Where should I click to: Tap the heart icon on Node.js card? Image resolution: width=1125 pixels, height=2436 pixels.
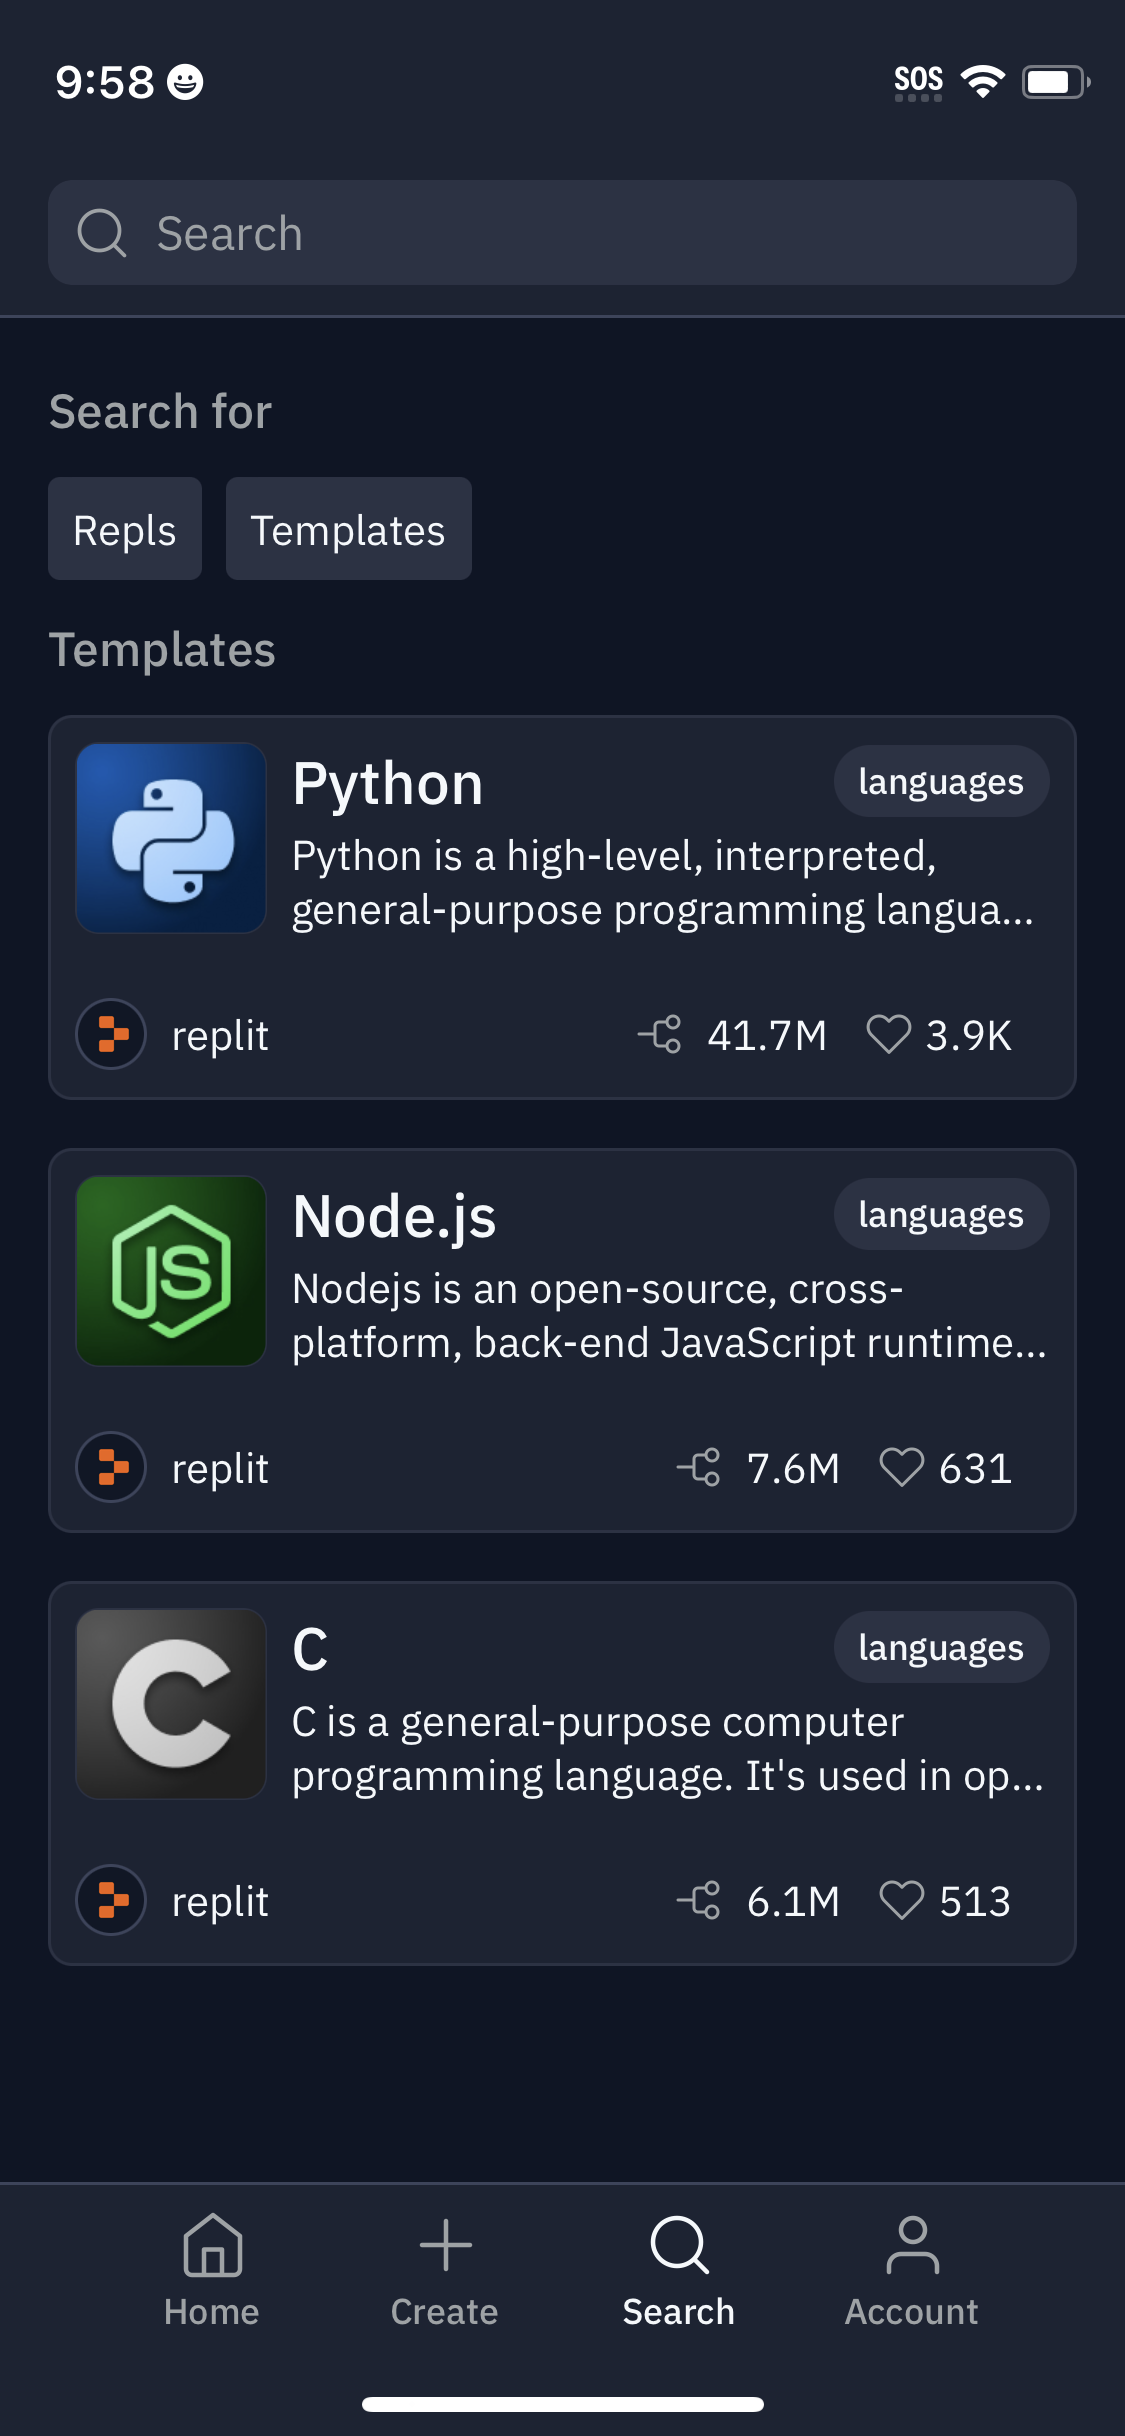coord(901,1467)
